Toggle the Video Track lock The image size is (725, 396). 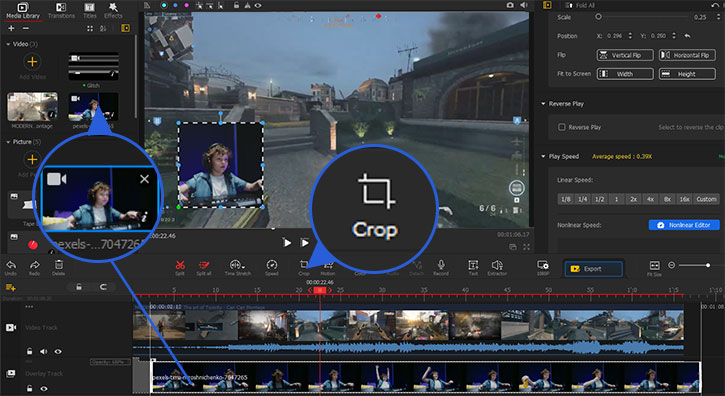coord(30,352)
